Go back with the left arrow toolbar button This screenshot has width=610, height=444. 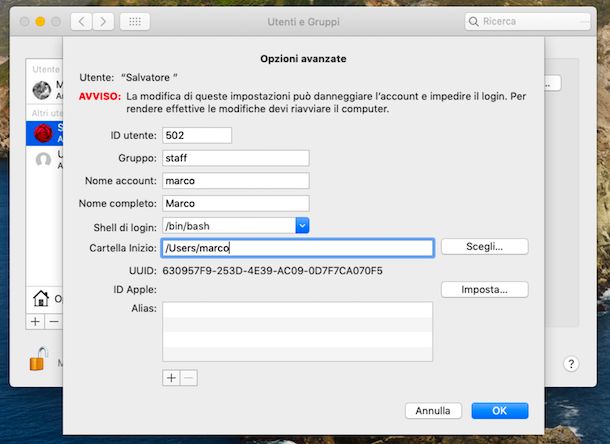coord(81,22)
